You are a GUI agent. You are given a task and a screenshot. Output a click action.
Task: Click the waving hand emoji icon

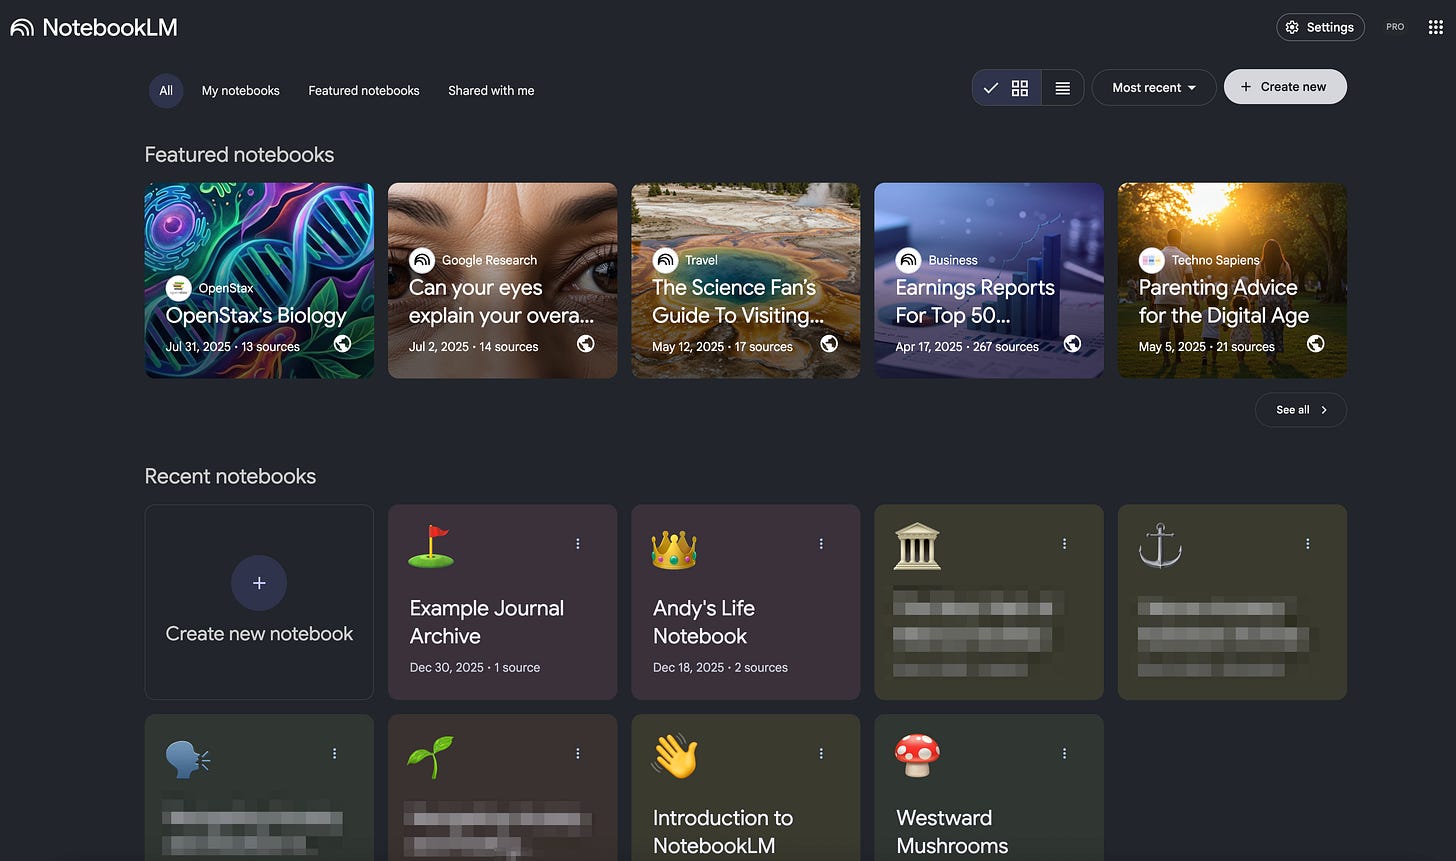(x=674, y=757)
